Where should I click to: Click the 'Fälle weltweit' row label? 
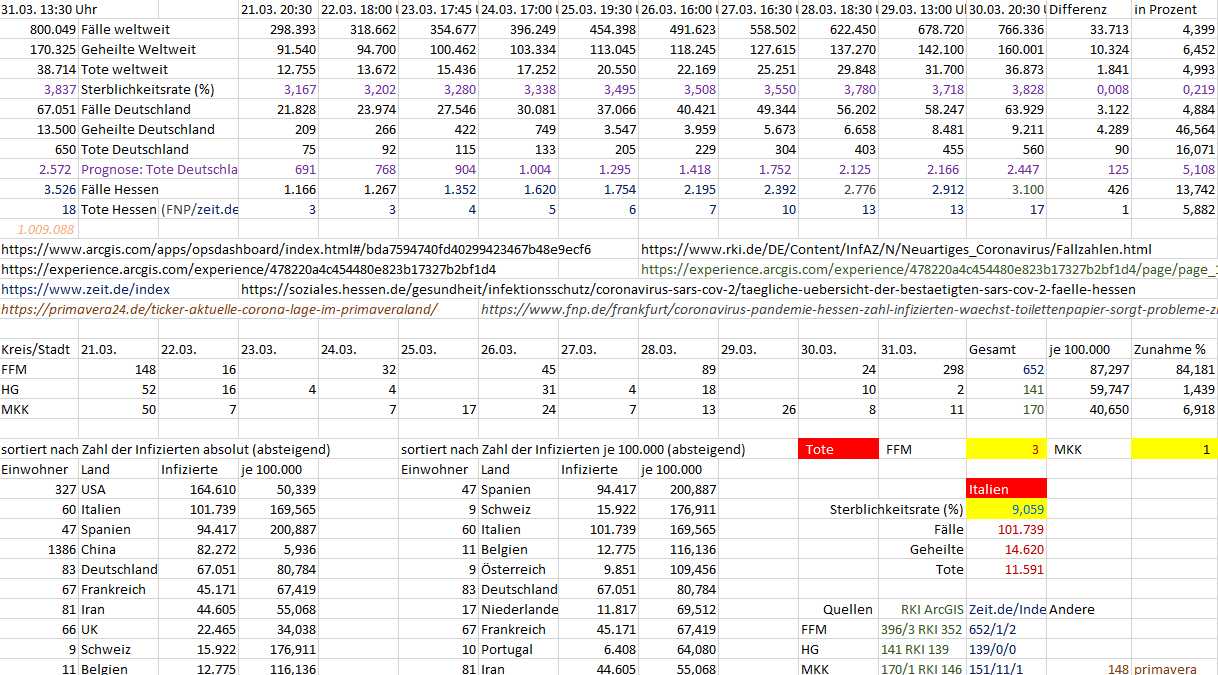123,29
